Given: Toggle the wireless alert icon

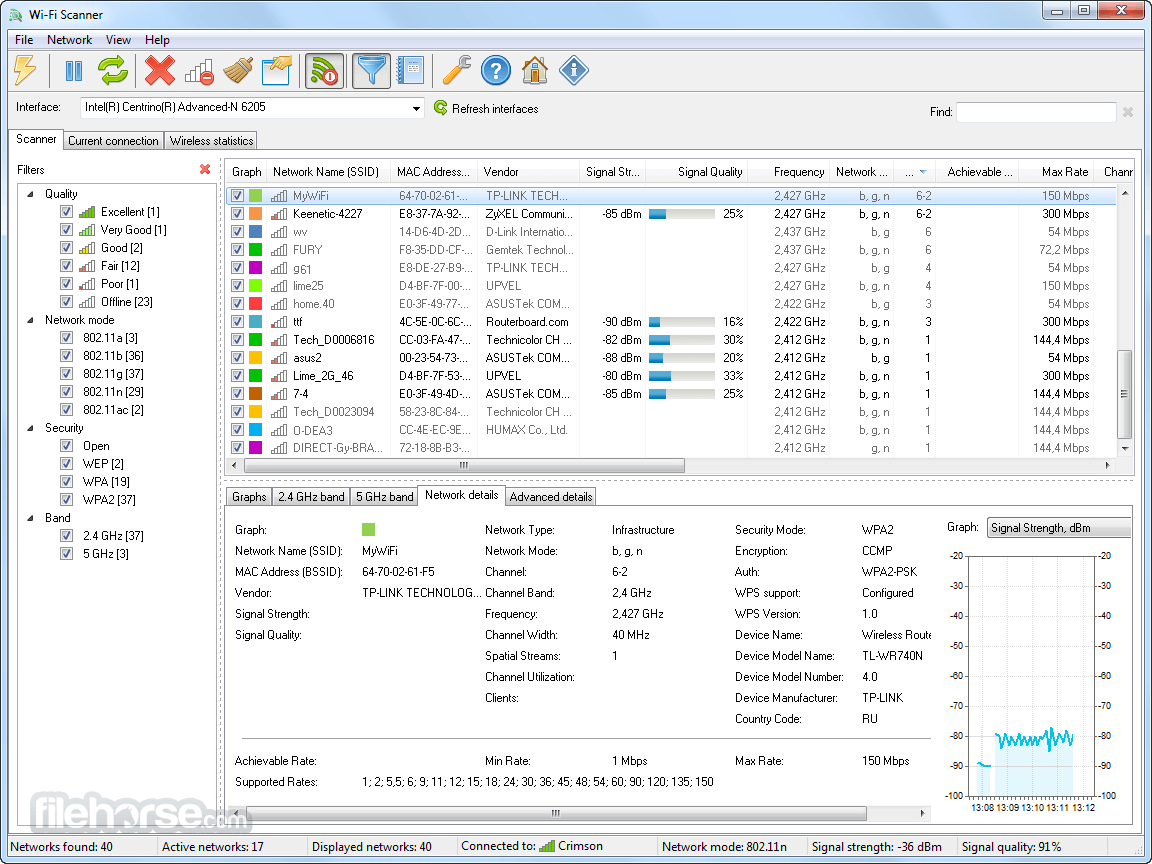Looking at the screenshot, I should (x=324, y=71).
